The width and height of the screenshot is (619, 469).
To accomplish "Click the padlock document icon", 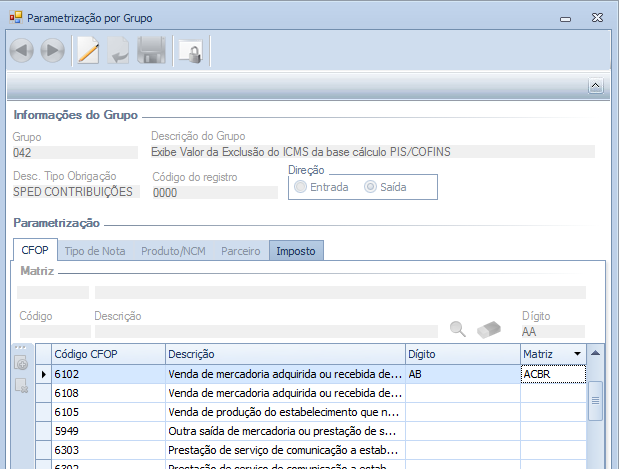I will (191, 51).
